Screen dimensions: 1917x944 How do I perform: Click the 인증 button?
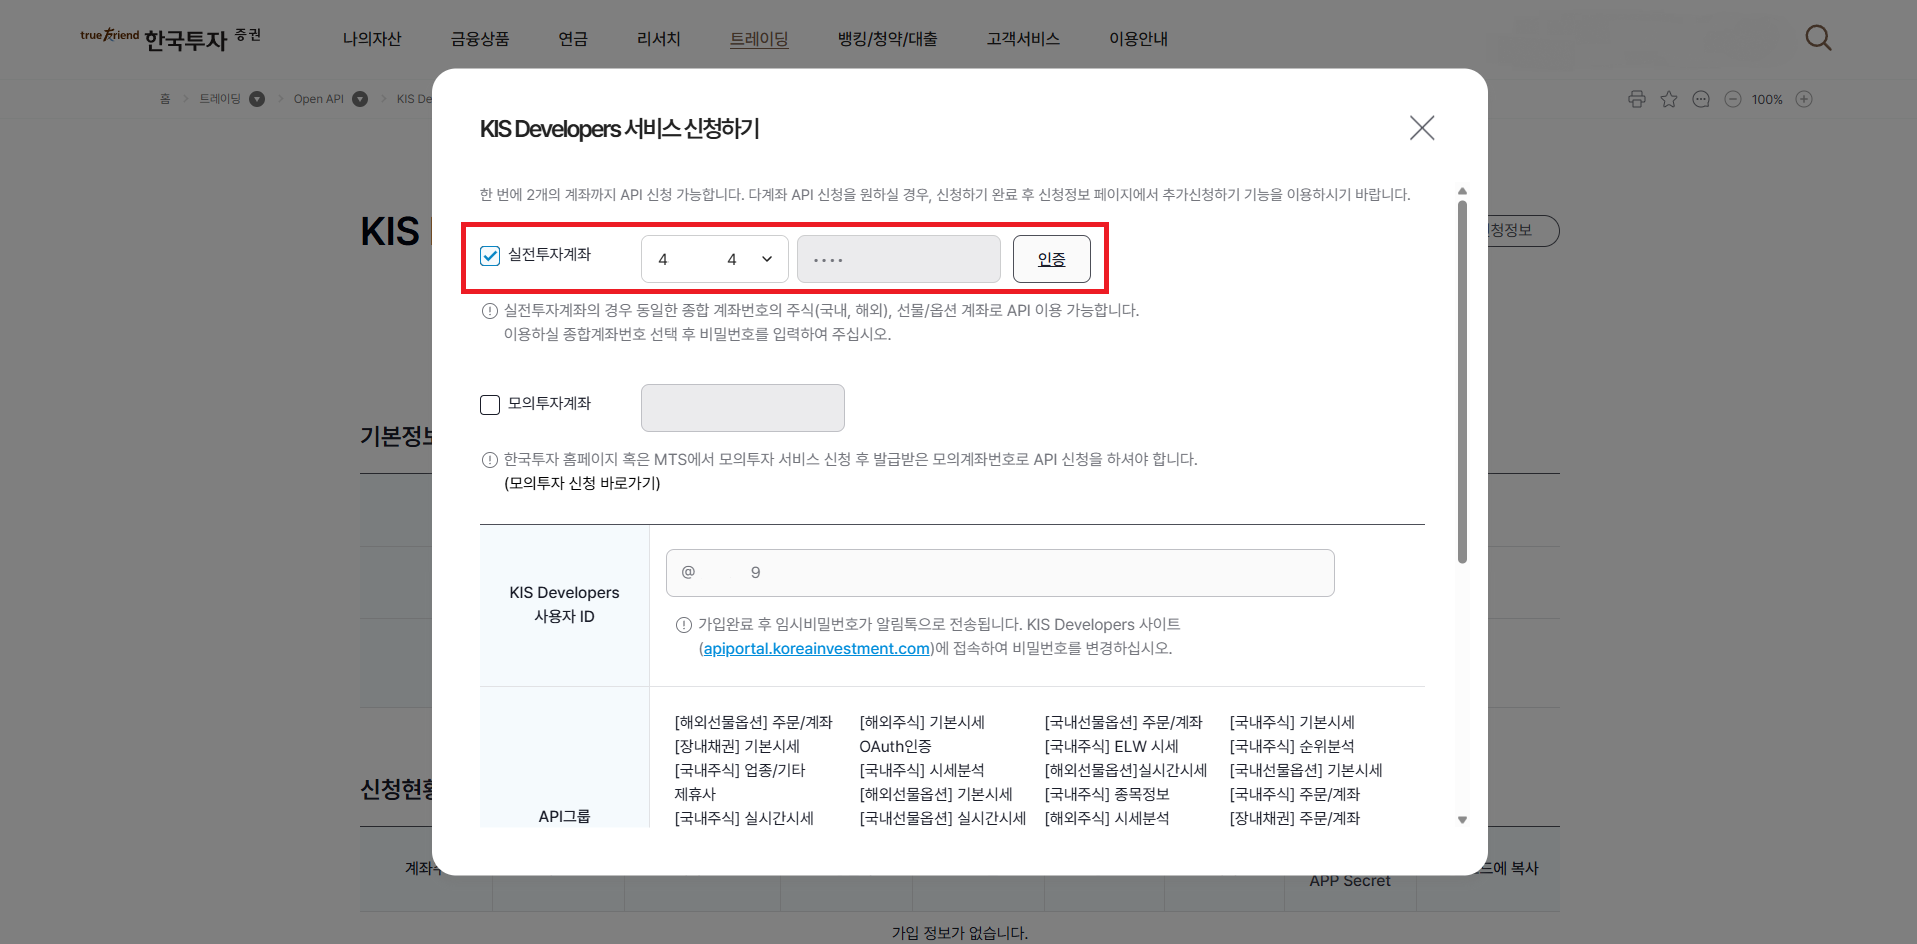[1051, 259]
